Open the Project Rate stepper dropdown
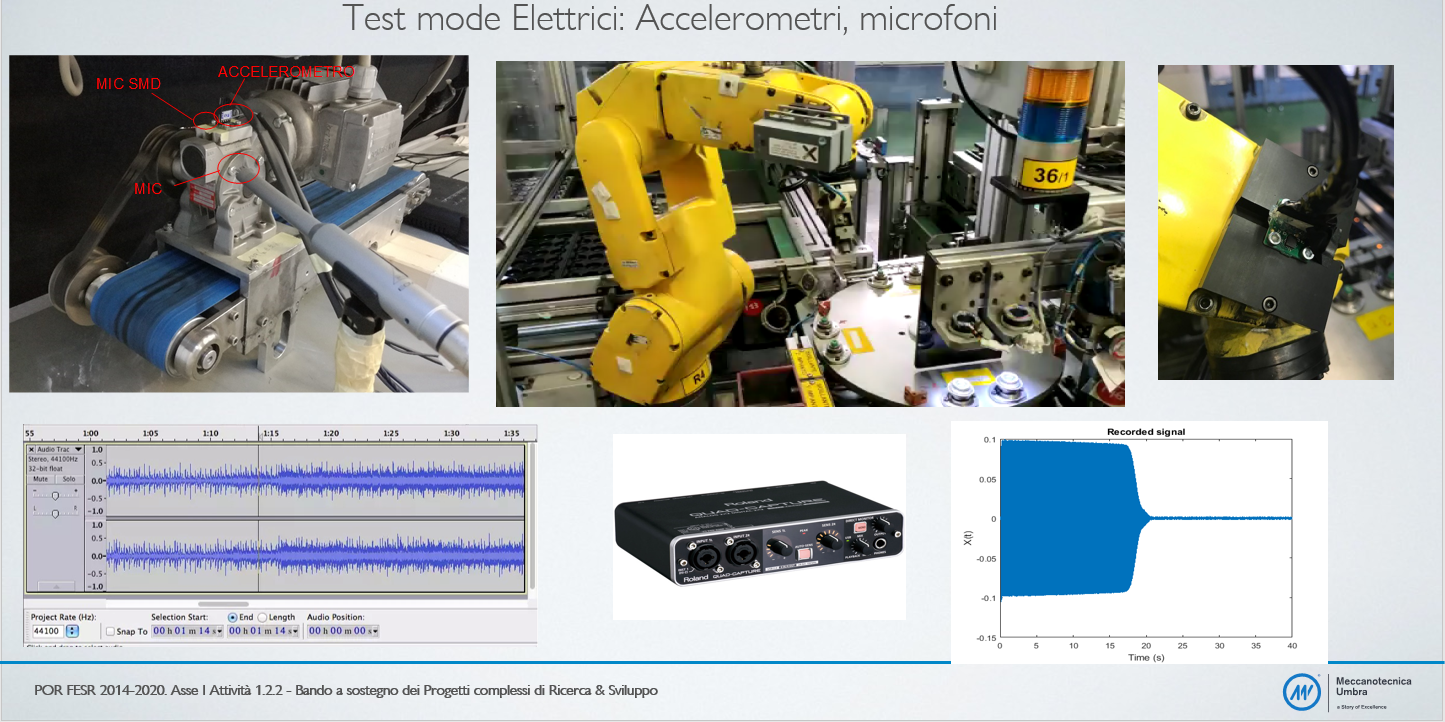This screenshot has width=1445, height=722. (x=72, y=631)
